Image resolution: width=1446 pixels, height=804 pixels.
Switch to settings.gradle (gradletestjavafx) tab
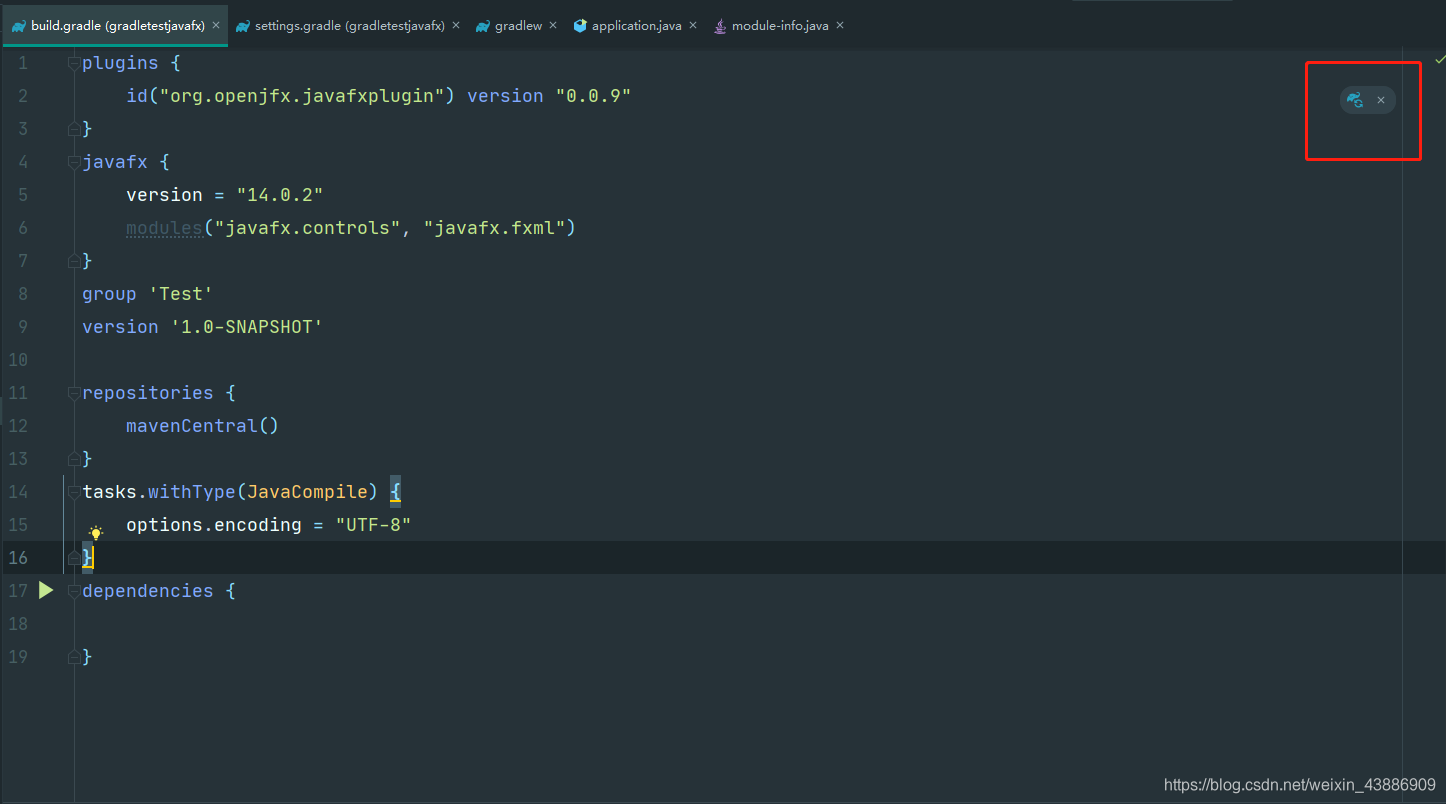click(x=349, y=26)
